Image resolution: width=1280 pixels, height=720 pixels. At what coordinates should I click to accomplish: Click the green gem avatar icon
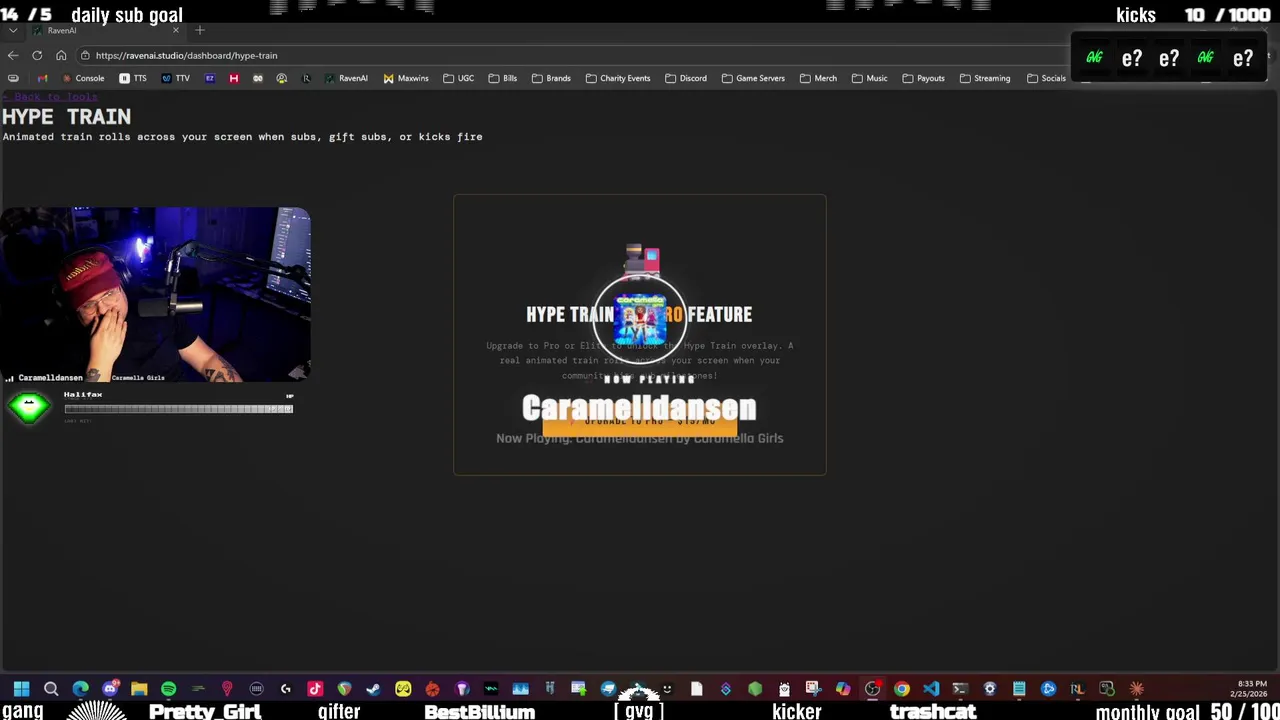pyautogui.click(x=29, y=407)
